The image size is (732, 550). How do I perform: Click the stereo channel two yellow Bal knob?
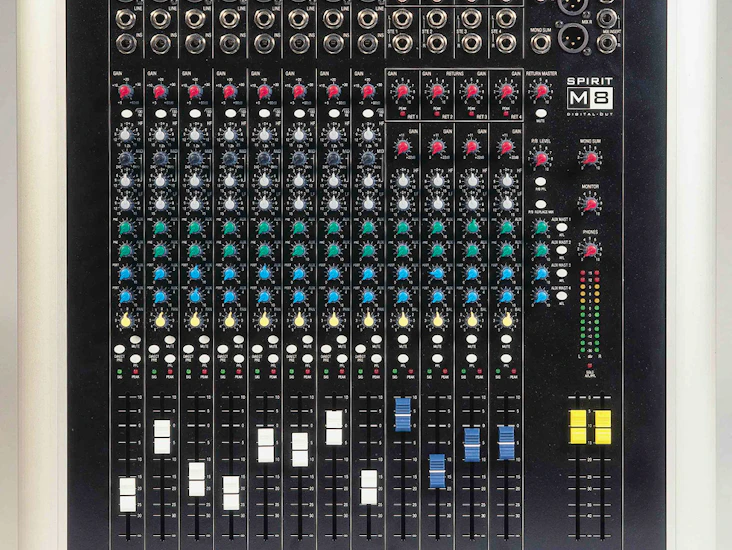pos(437,320)
